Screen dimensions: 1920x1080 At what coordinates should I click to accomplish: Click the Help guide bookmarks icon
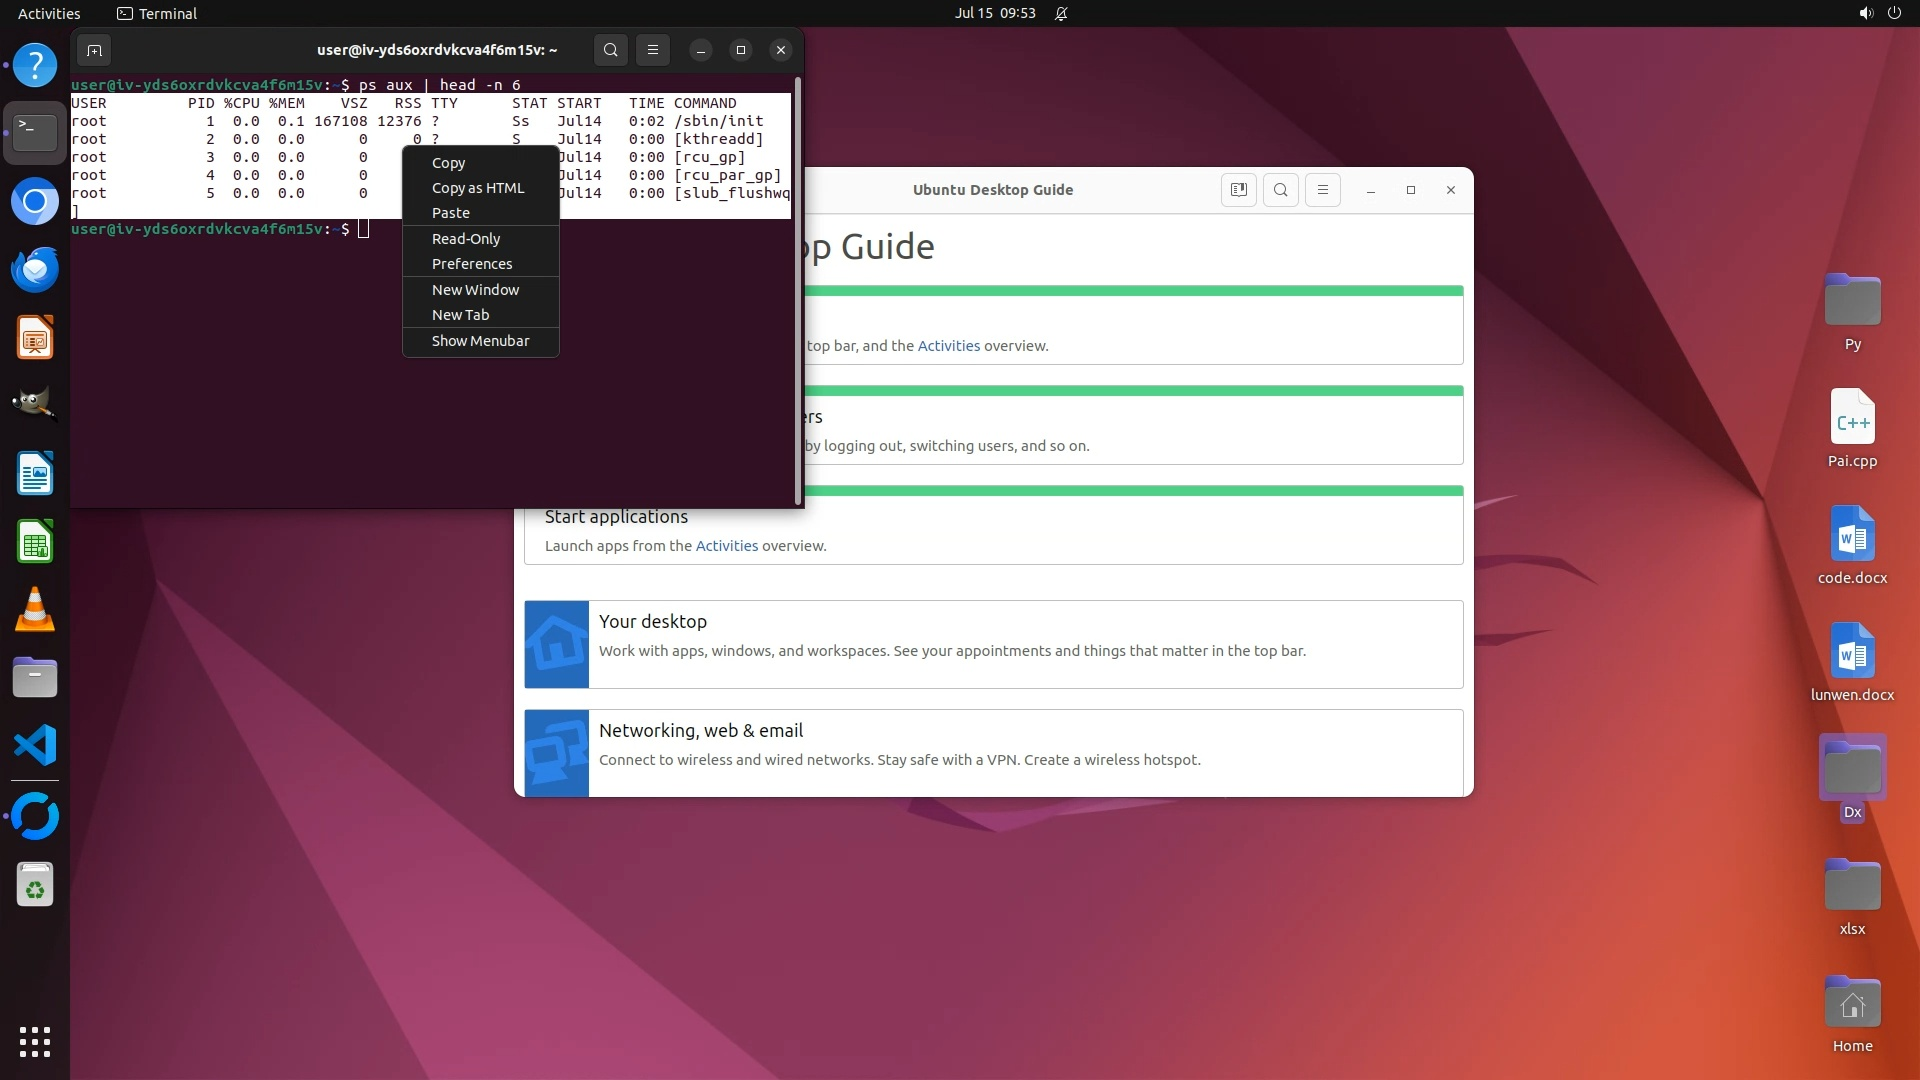[1238, 190]
